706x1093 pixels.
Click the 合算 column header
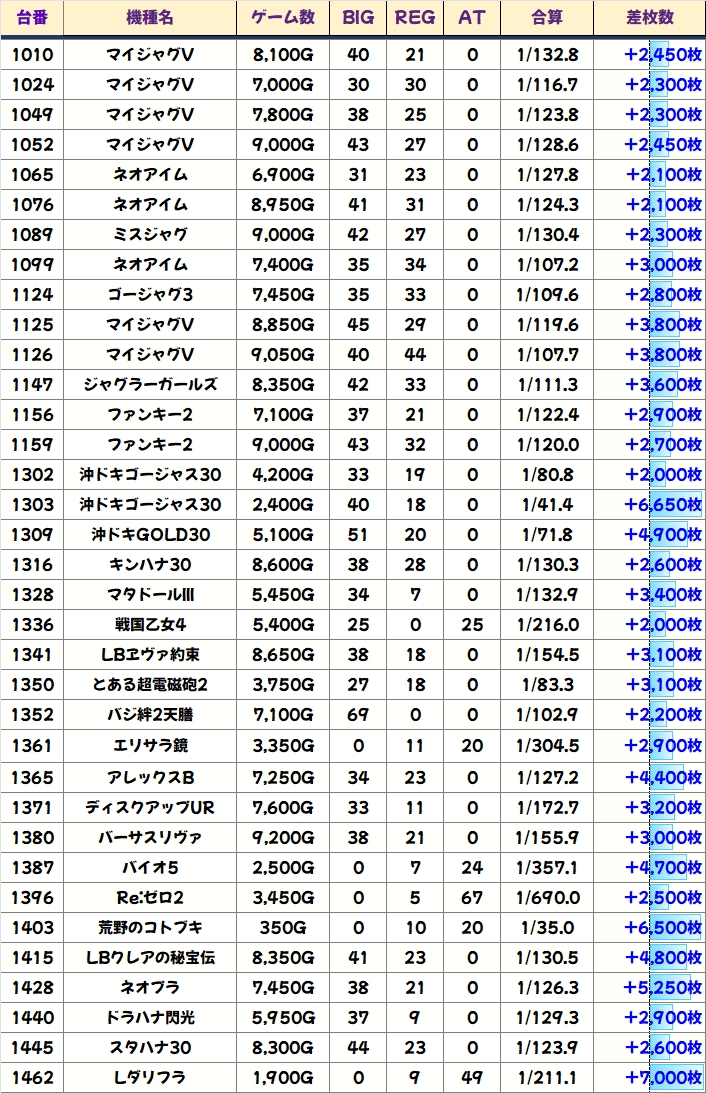tap(547, 18)
